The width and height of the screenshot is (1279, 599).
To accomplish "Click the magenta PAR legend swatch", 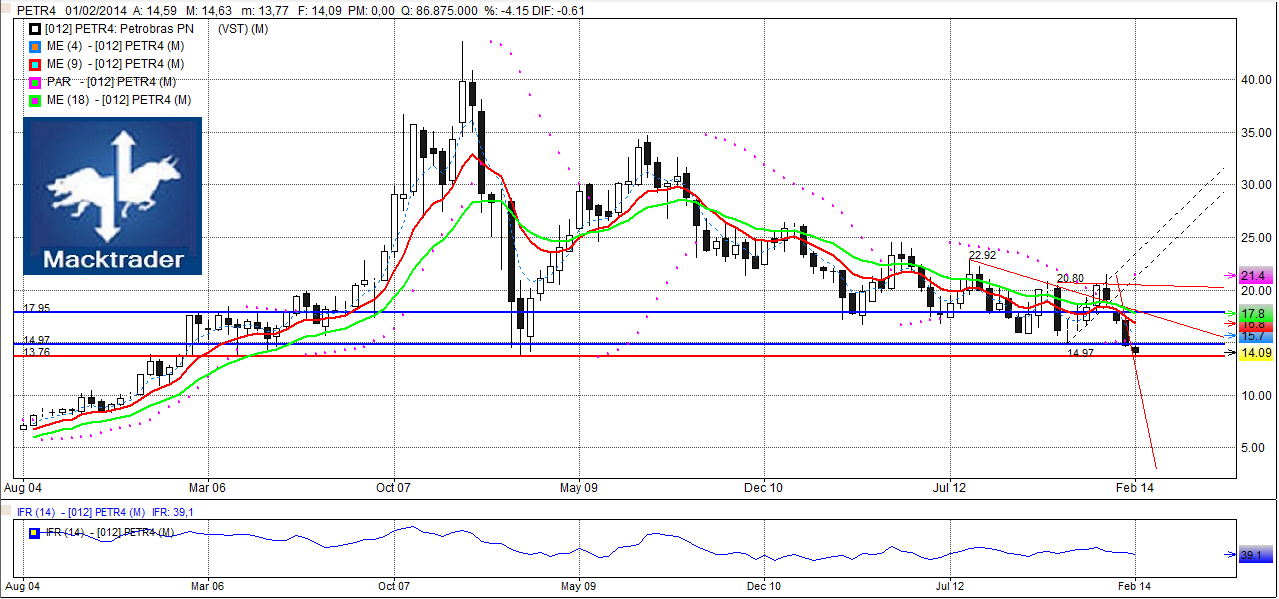I will point(37,82).
